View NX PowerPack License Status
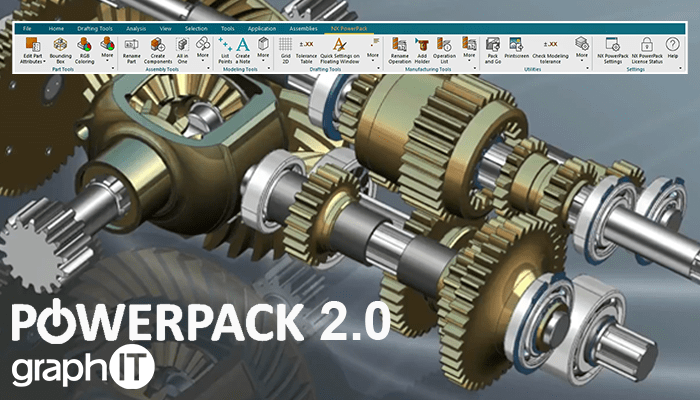The height and width of the screenshot is (400, 700). pos(647,50)
